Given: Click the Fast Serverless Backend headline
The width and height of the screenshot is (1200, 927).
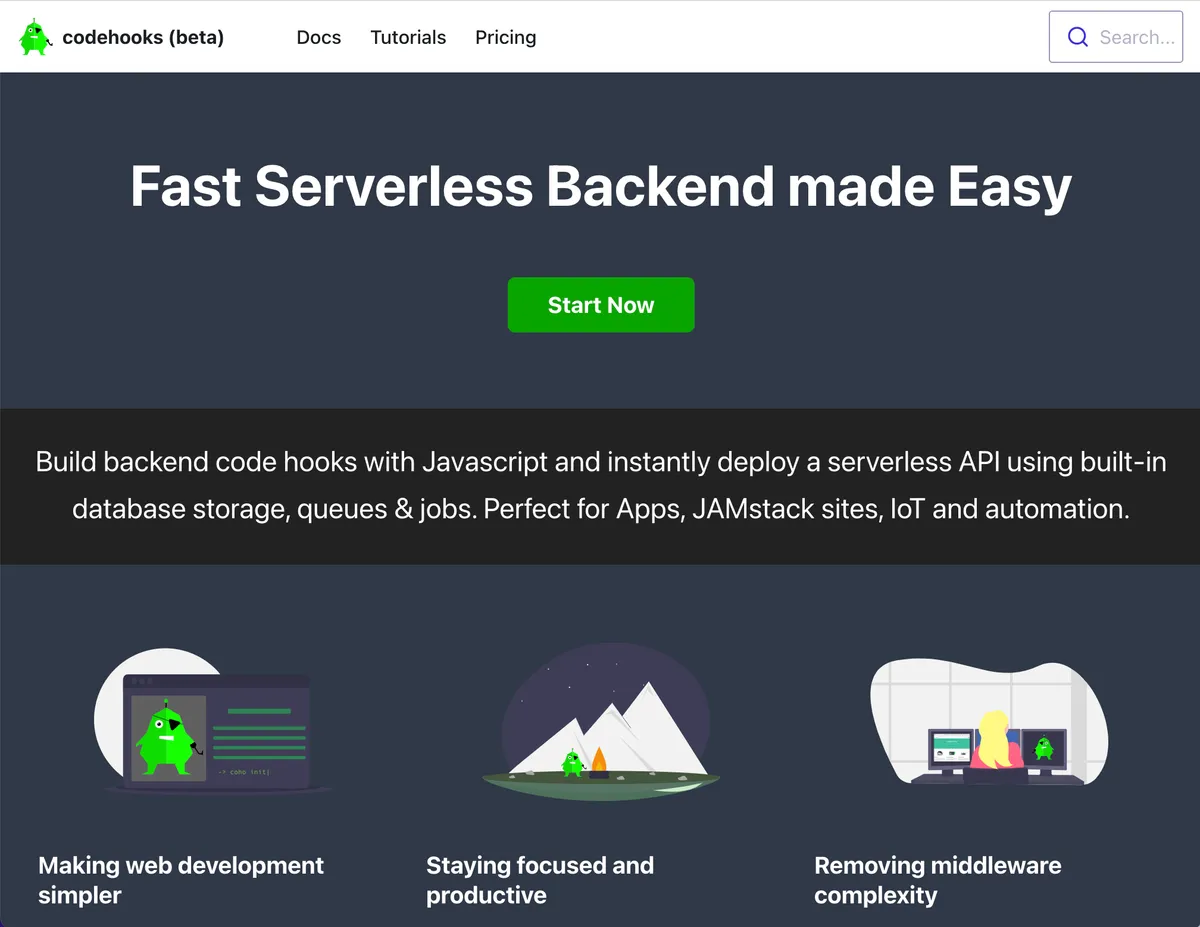Looking at the screenshot, I should (x=600, y=187).
